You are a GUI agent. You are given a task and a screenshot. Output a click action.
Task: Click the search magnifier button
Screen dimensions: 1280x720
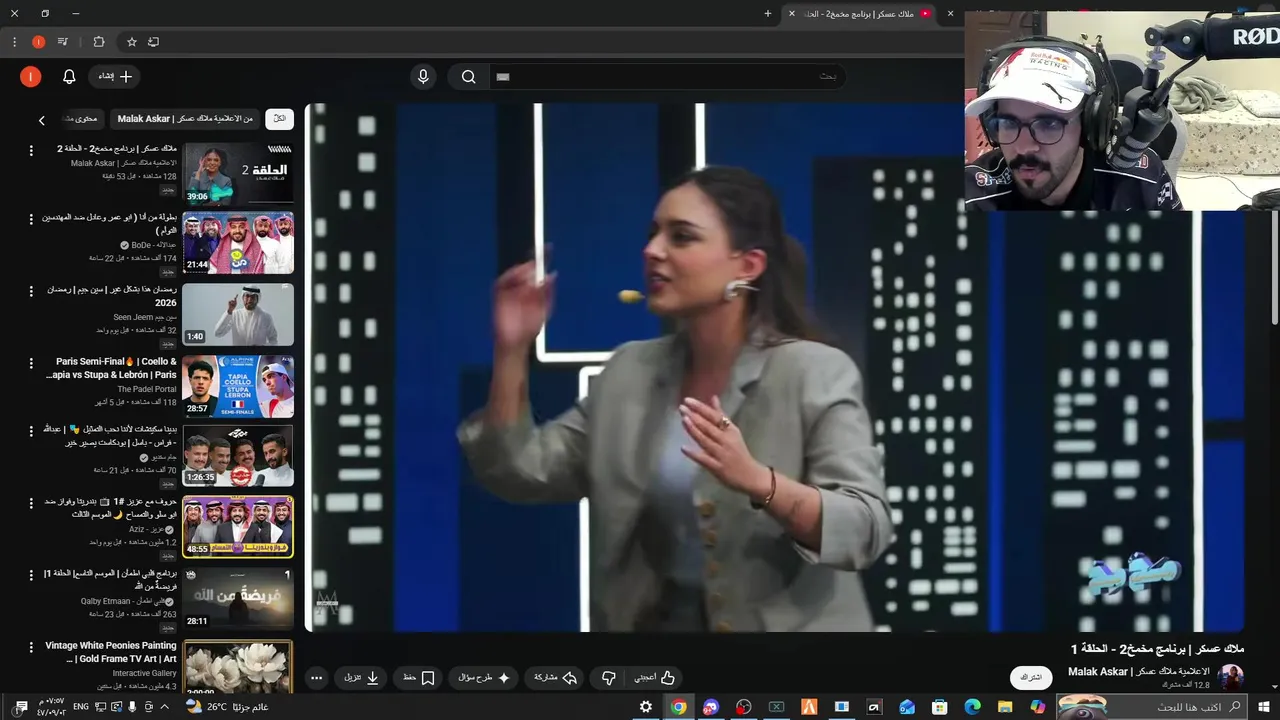(x=468, y=77)
